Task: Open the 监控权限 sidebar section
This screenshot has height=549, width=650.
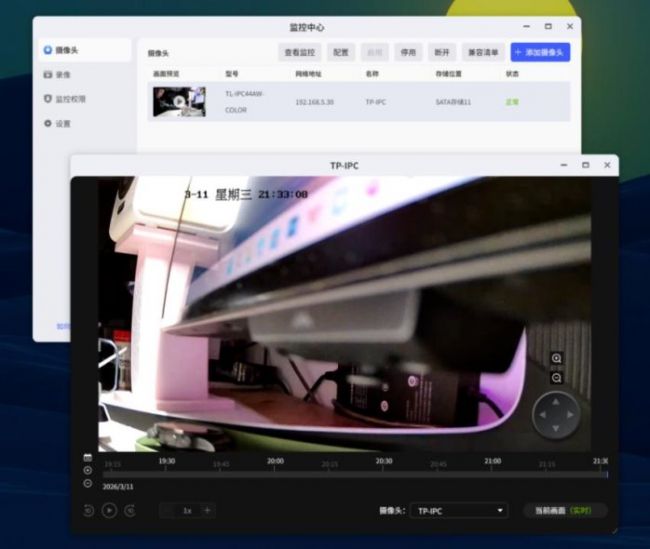Action: pos(70,99)
